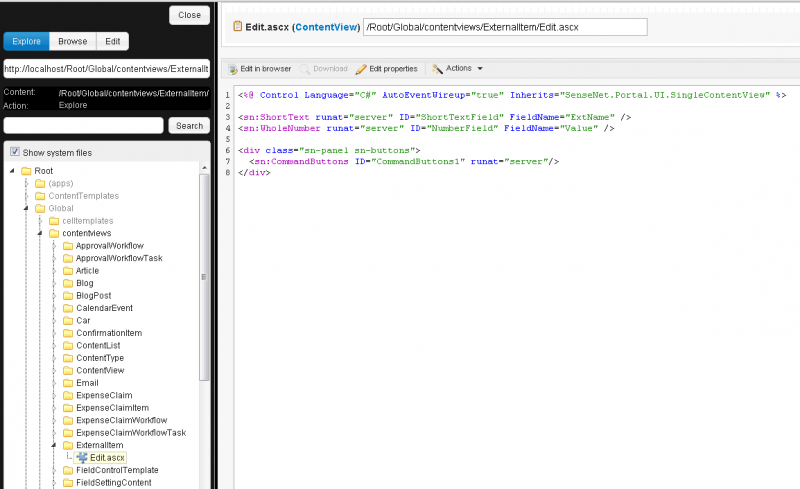Click the CalendarEvent folder icon
The height and width of the screenshot is (489, 800).
coord(68,308)
